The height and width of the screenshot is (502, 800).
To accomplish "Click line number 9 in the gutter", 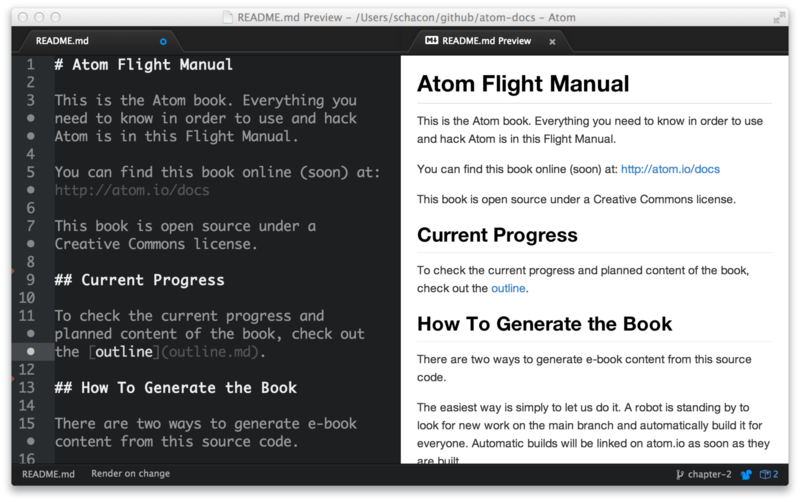I will click(31, 280).
